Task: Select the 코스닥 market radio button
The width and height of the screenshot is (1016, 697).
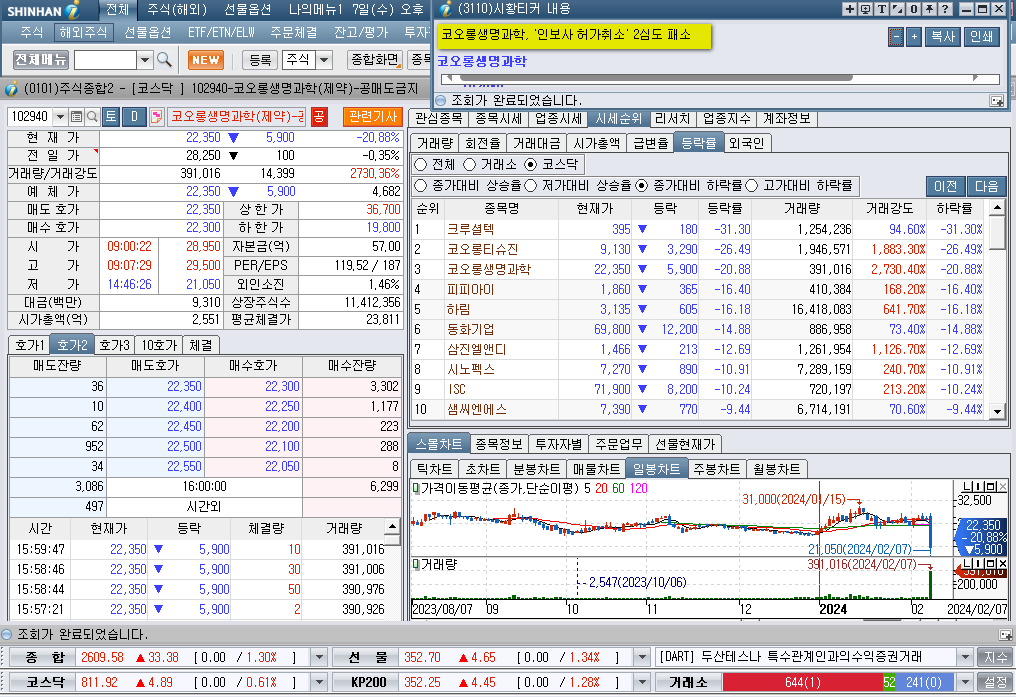Action: coord(531,165)
